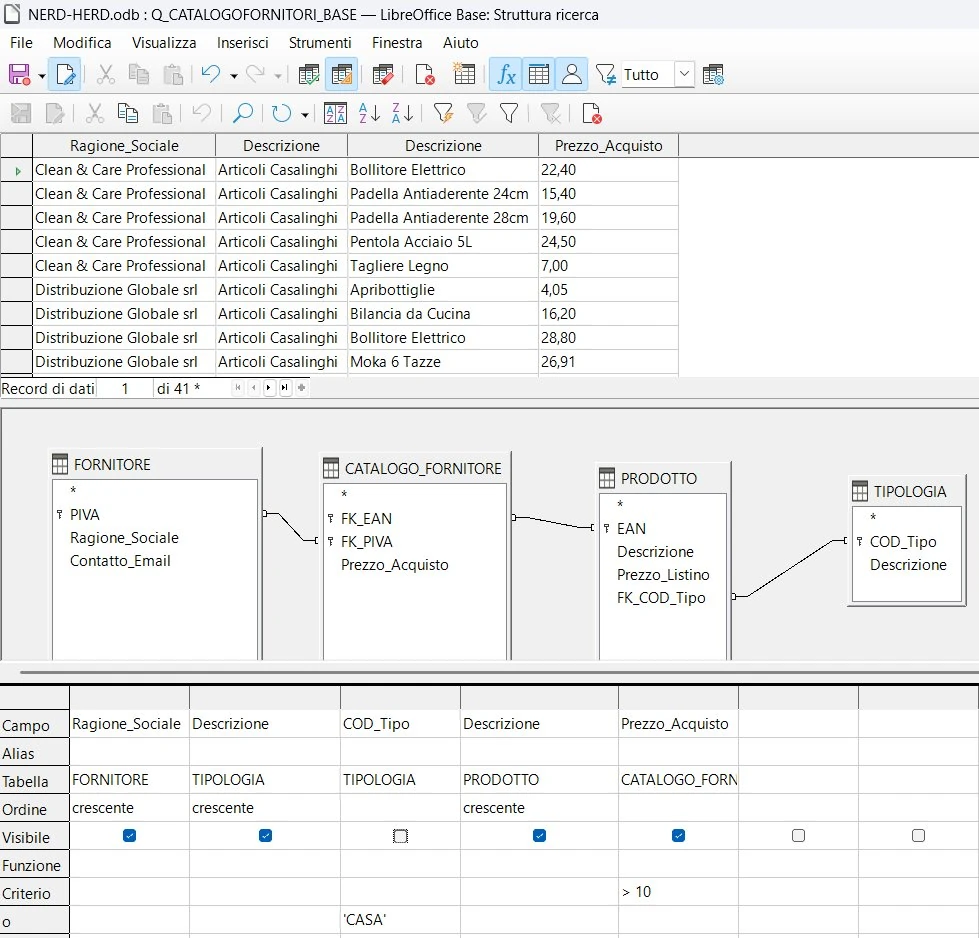Uncheck Visible for the Ragione_Sociale column

tap(129, 836)
